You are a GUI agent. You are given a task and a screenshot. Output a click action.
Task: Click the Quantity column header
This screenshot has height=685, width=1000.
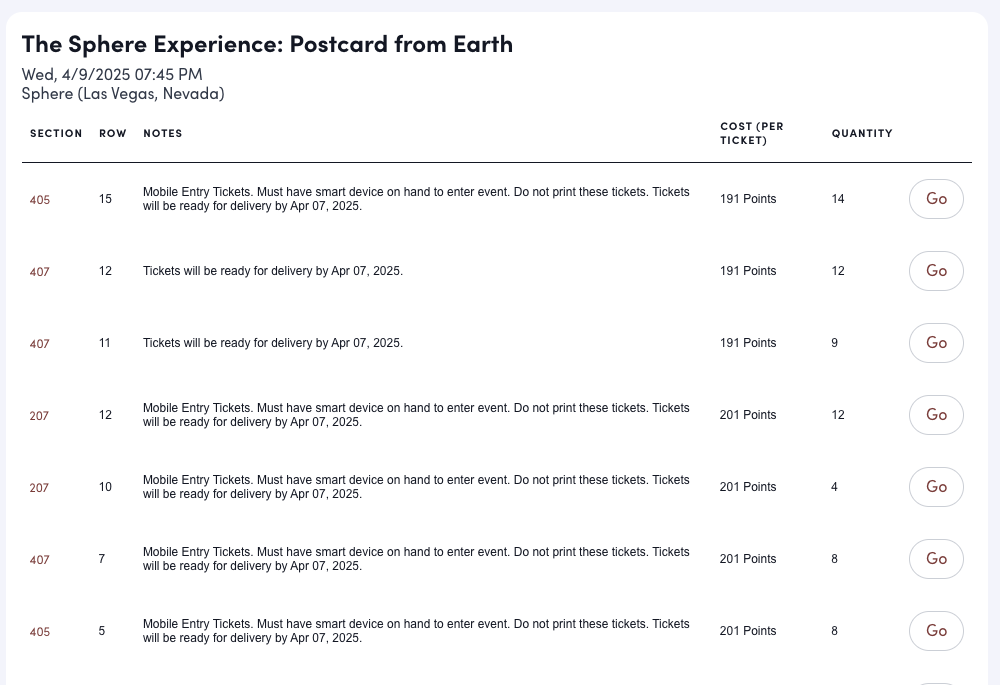click(x=862, y=133)
